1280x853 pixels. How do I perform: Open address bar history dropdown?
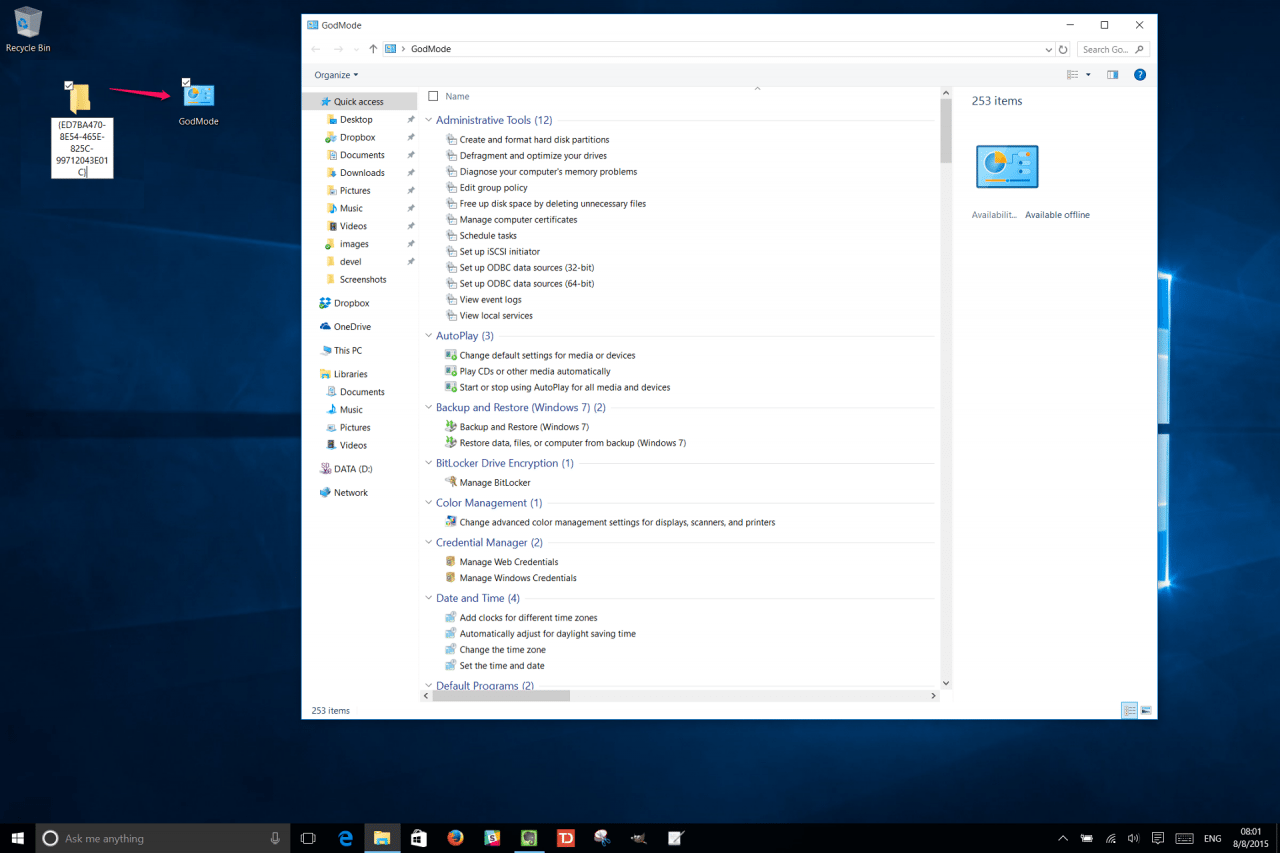coord(1048,49)
